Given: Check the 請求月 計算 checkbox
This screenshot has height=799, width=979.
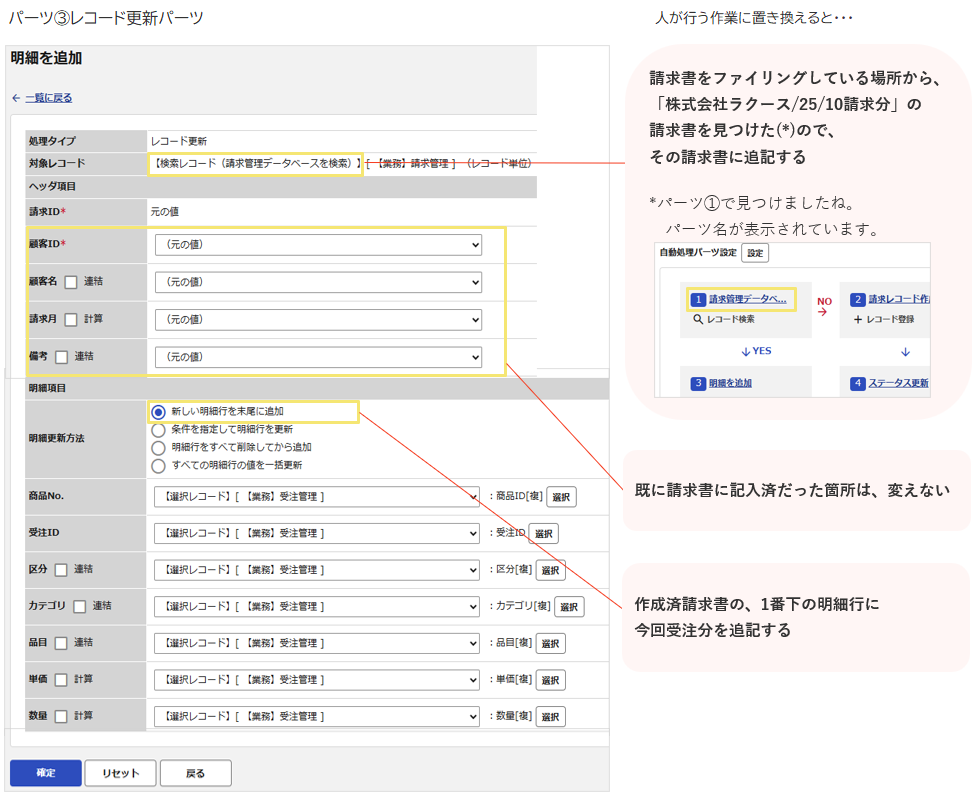Looking at the screenshot, I should (71, 320).
